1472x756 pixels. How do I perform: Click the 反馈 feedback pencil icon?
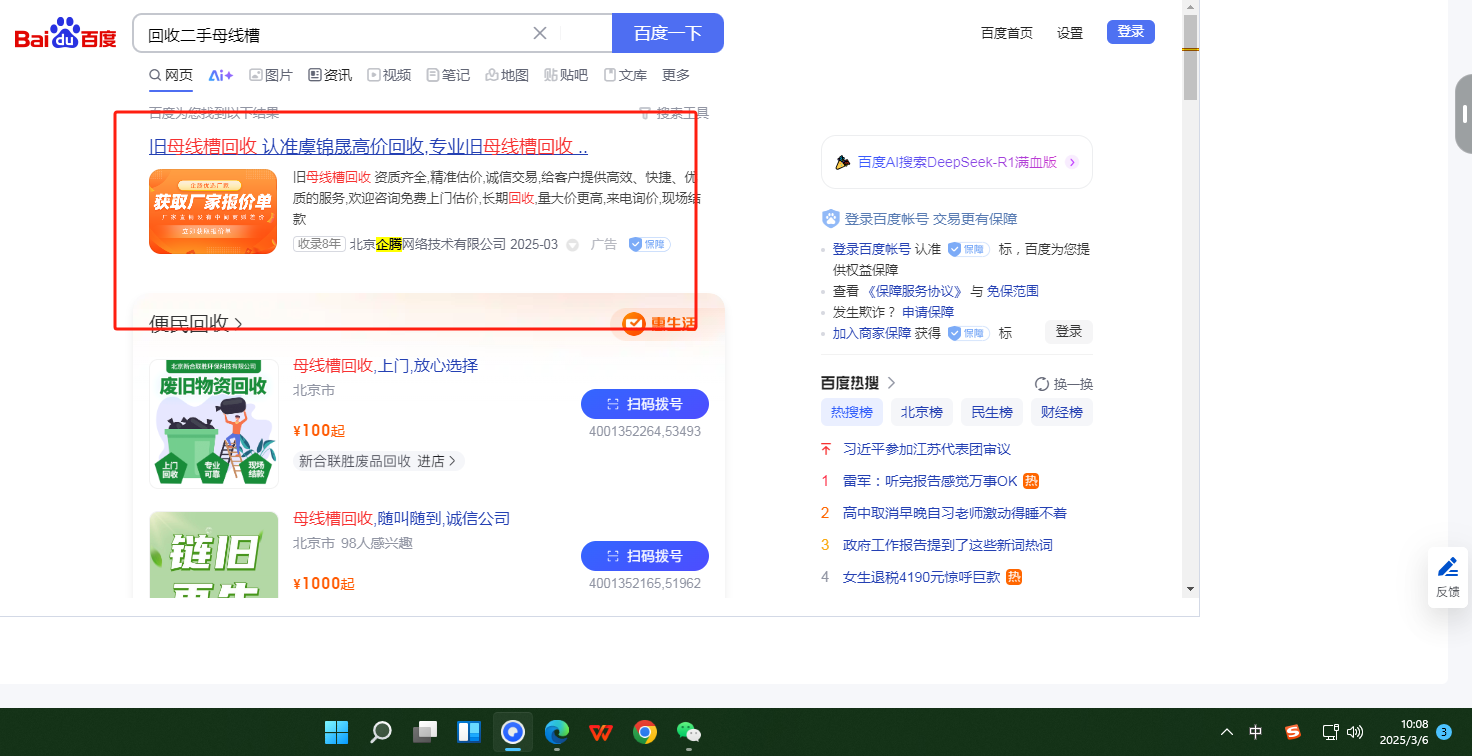1447,568
